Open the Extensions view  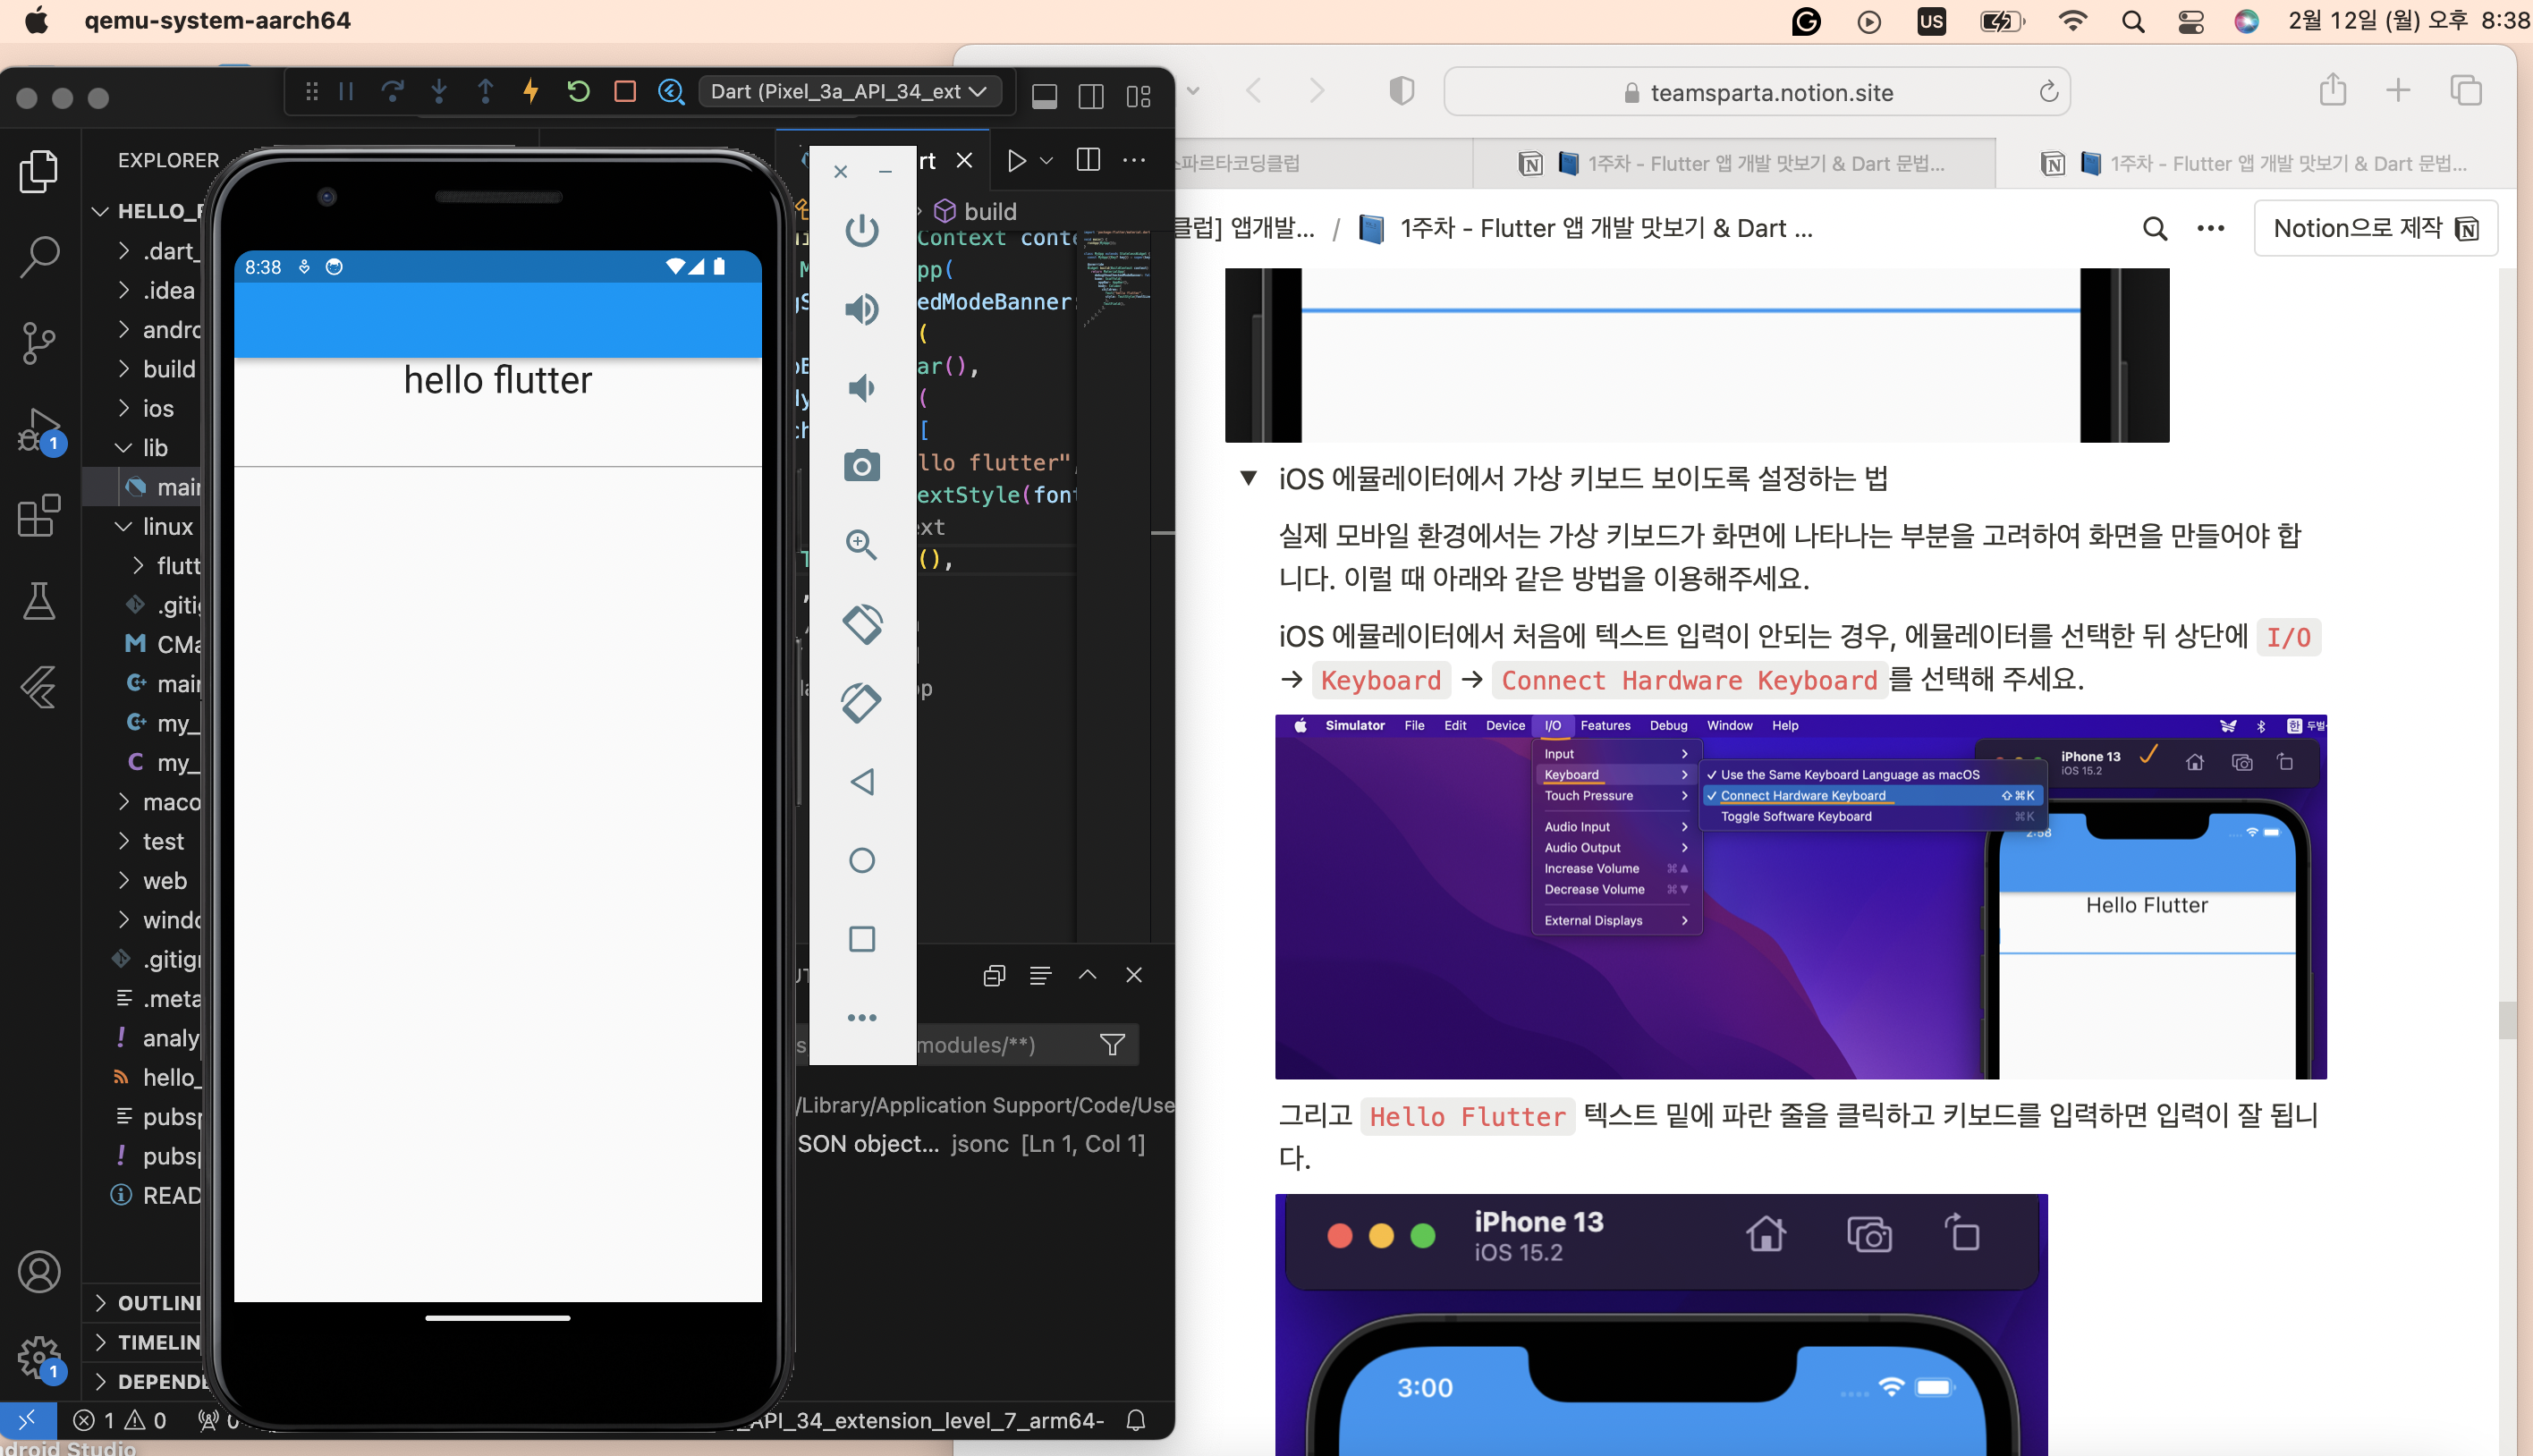tap(39, 516)
